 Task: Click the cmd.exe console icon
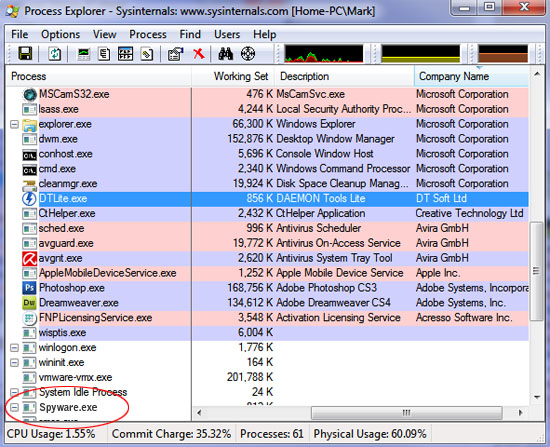[29, 169]
